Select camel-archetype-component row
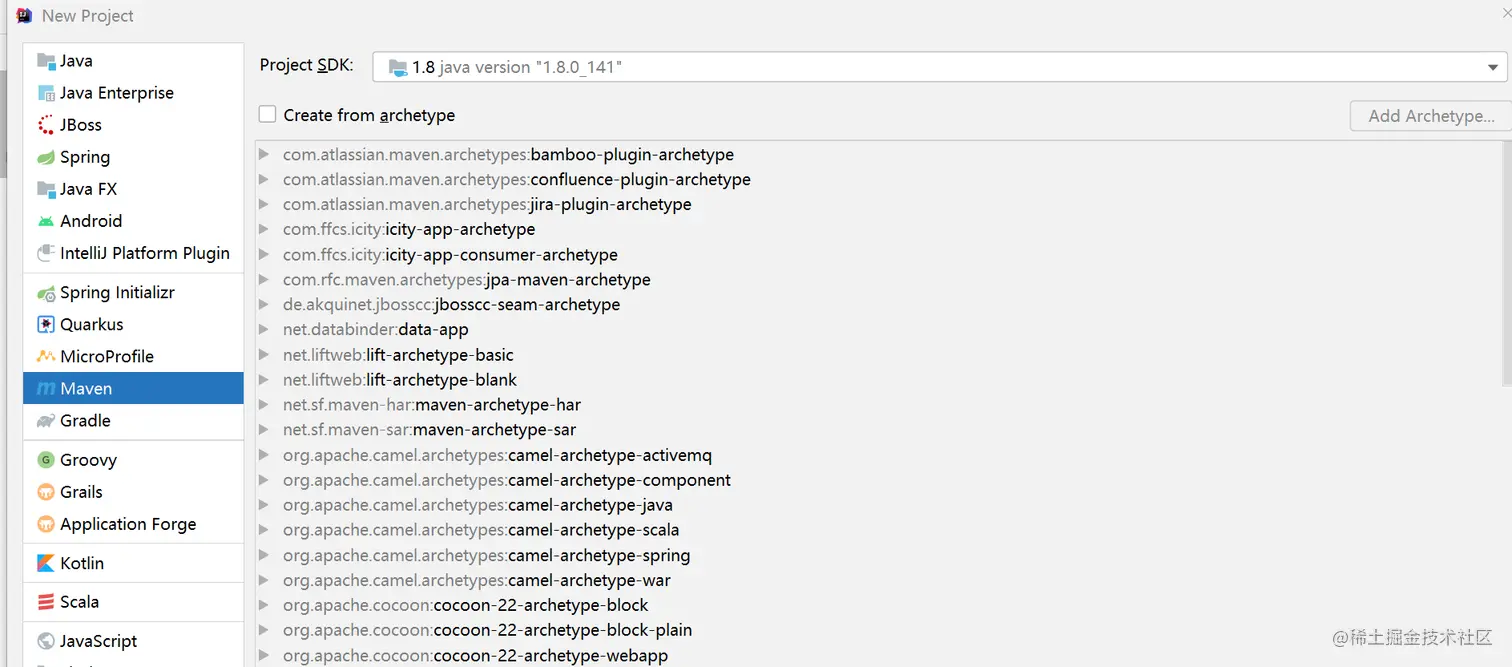 [x=878, y=480]
